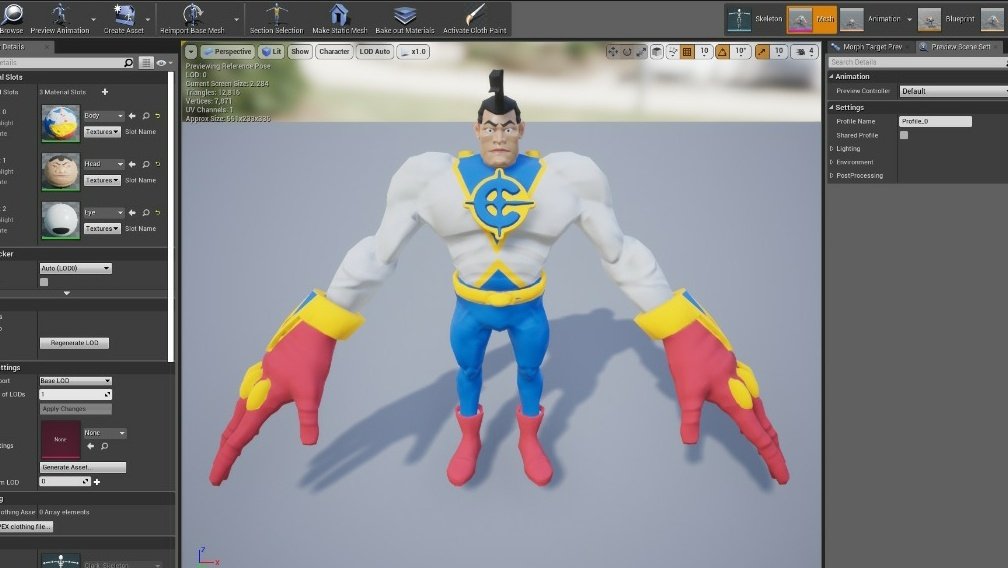The height and width of the screenshot is (568, 1008).
Task: Browse to Eye material with magnifier icon
Action: coord(146,212)
